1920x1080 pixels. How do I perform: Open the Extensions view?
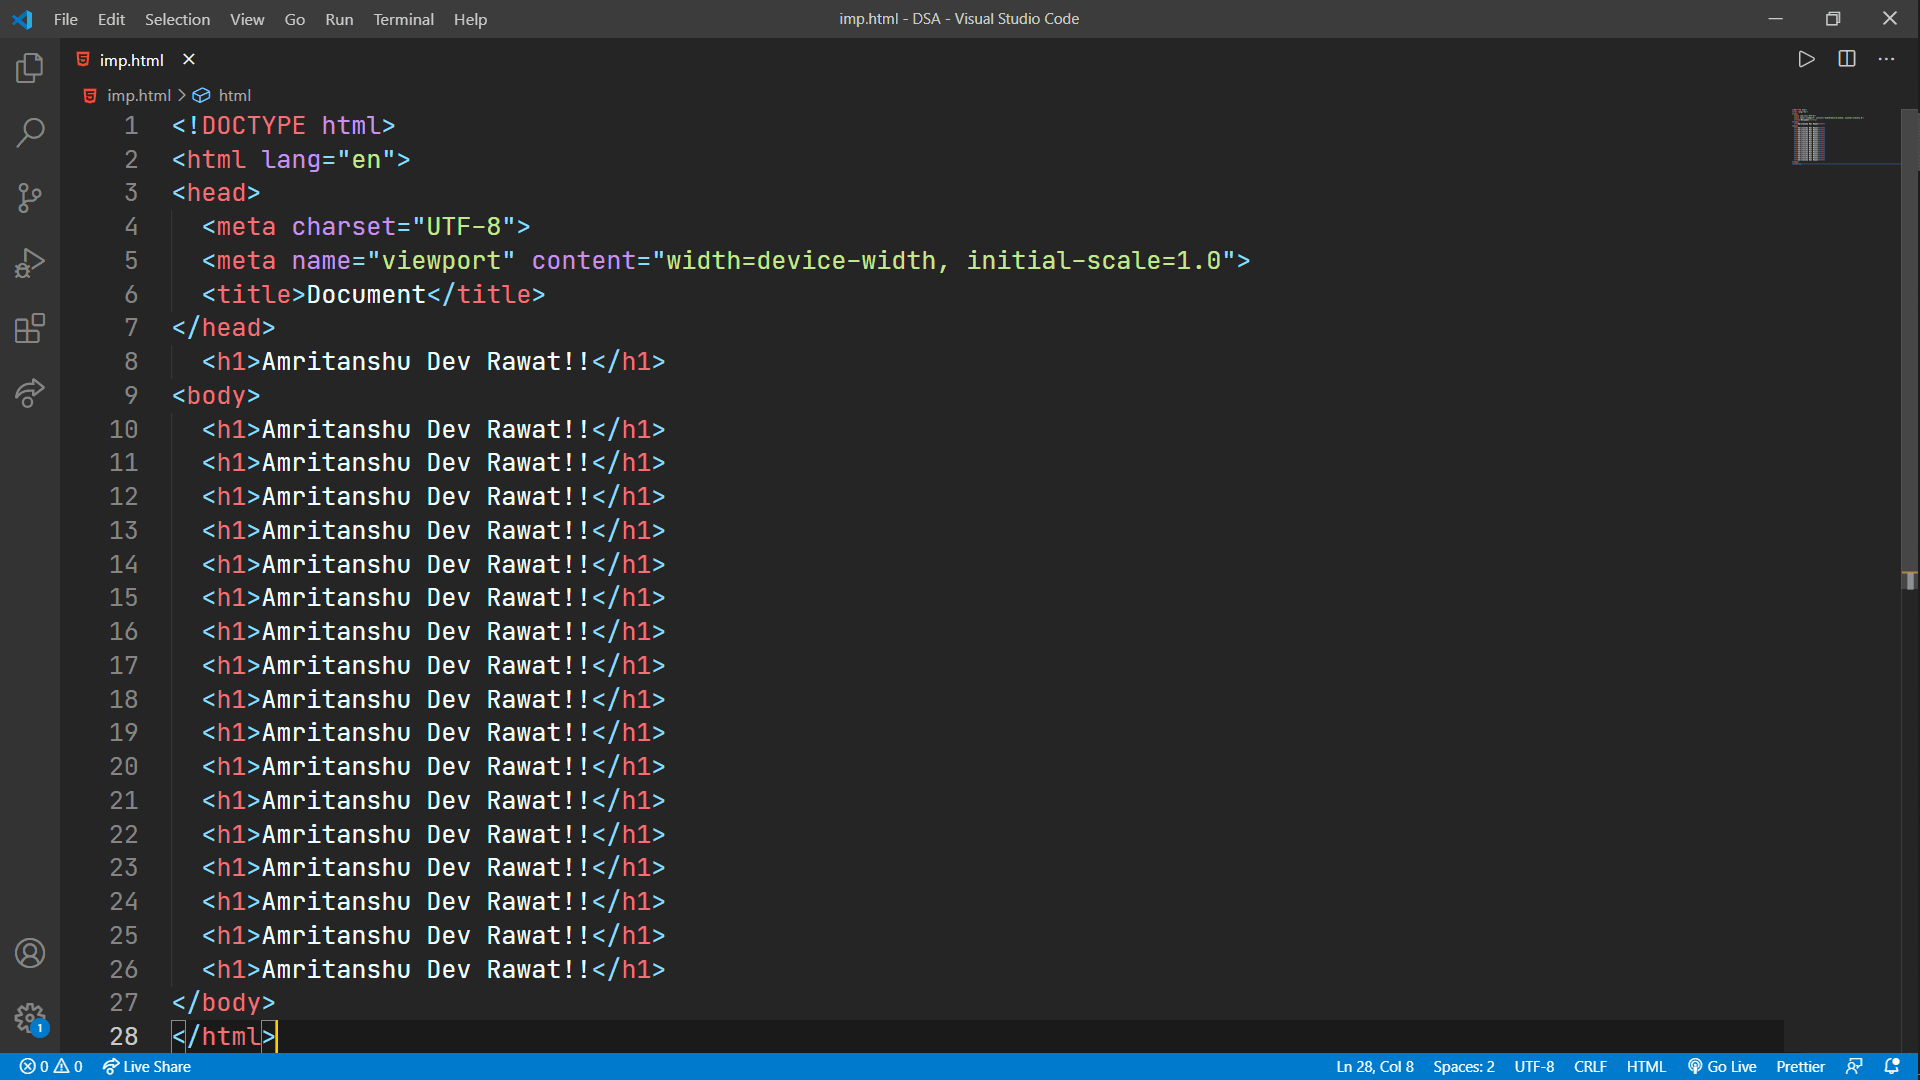(x=30, y=328)
